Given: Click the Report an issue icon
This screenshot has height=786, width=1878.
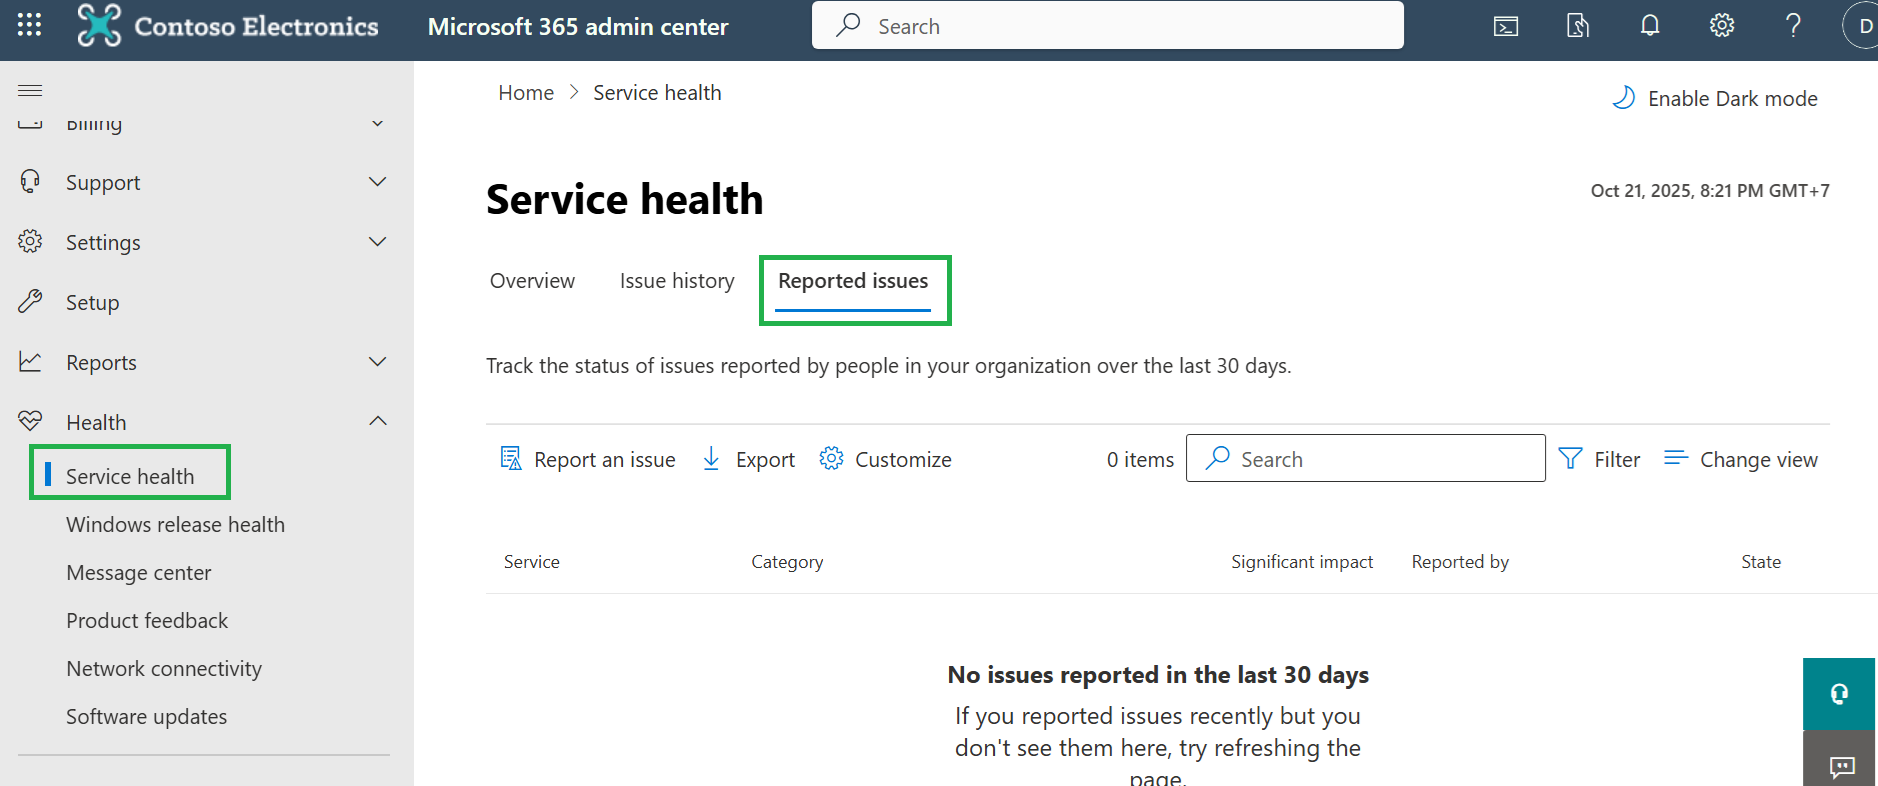Looking at the screenshot, I should [511, 459].
